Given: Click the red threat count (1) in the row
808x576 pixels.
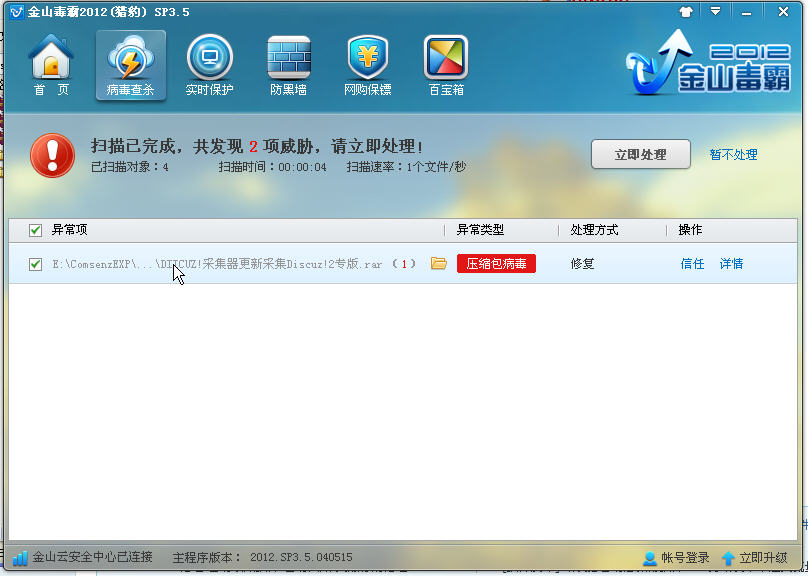Looking at the screenshot, I should tap(404, 264).
